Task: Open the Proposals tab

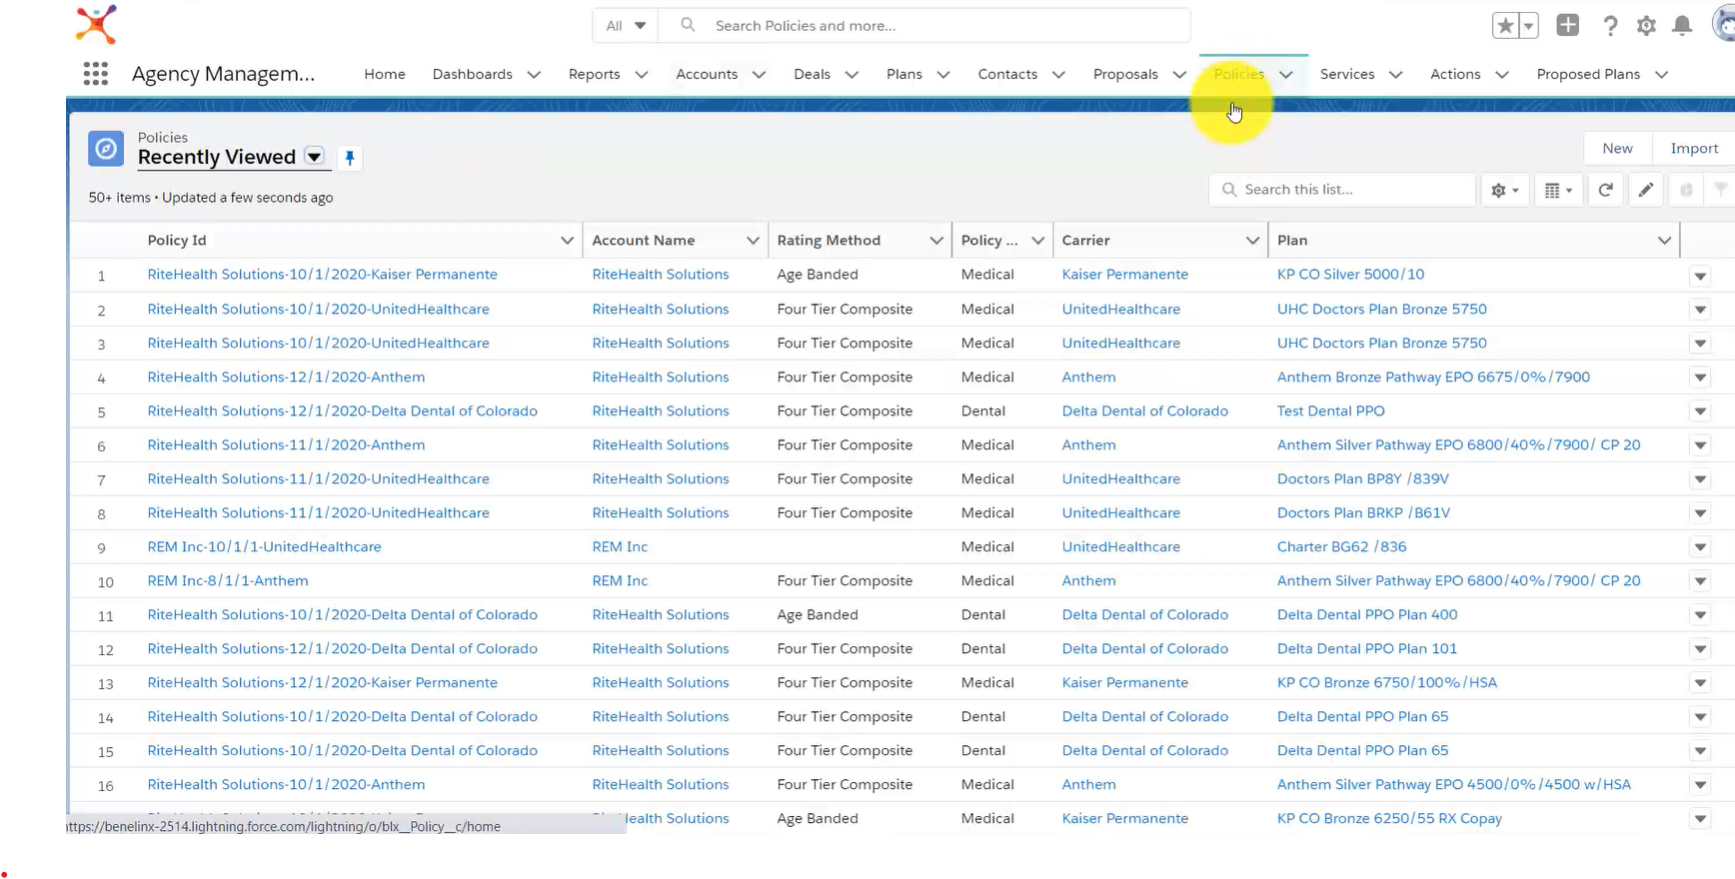Action: [x=1125, y=74]
